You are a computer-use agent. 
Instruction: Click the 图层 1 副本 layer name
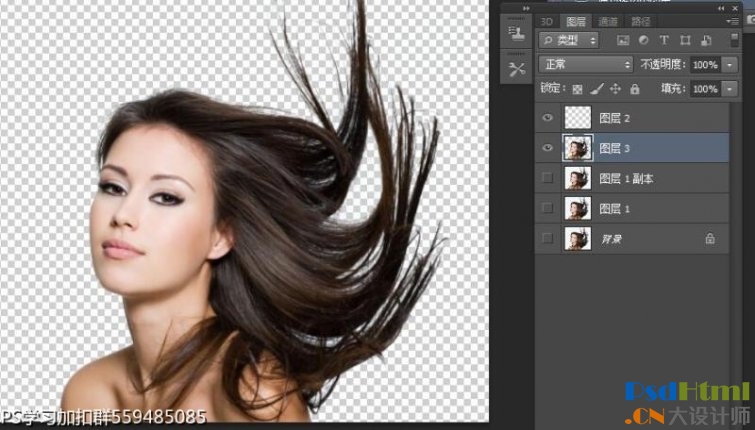click(626, 179)
